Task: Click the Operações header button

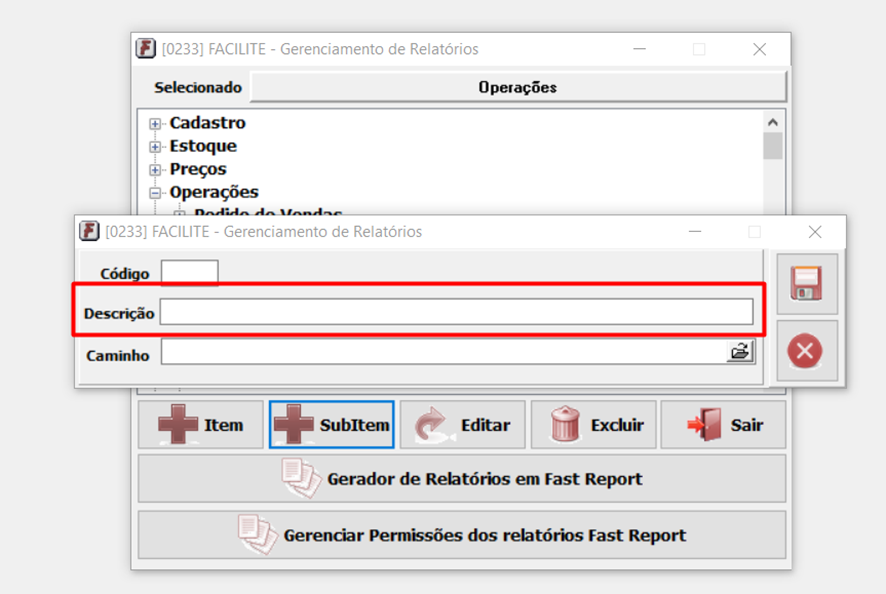Action: tap(518, 87)
